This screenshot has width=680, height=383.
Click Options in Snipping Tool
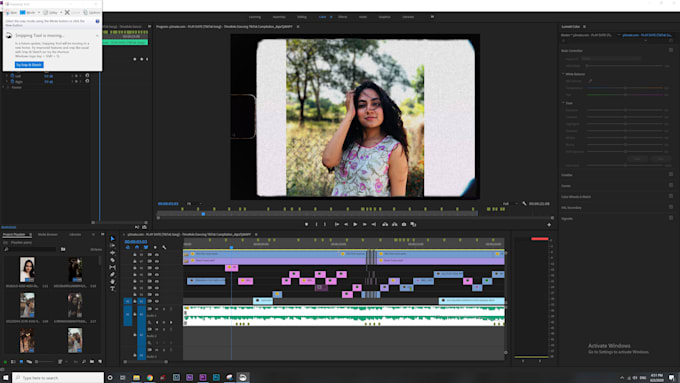92,13
